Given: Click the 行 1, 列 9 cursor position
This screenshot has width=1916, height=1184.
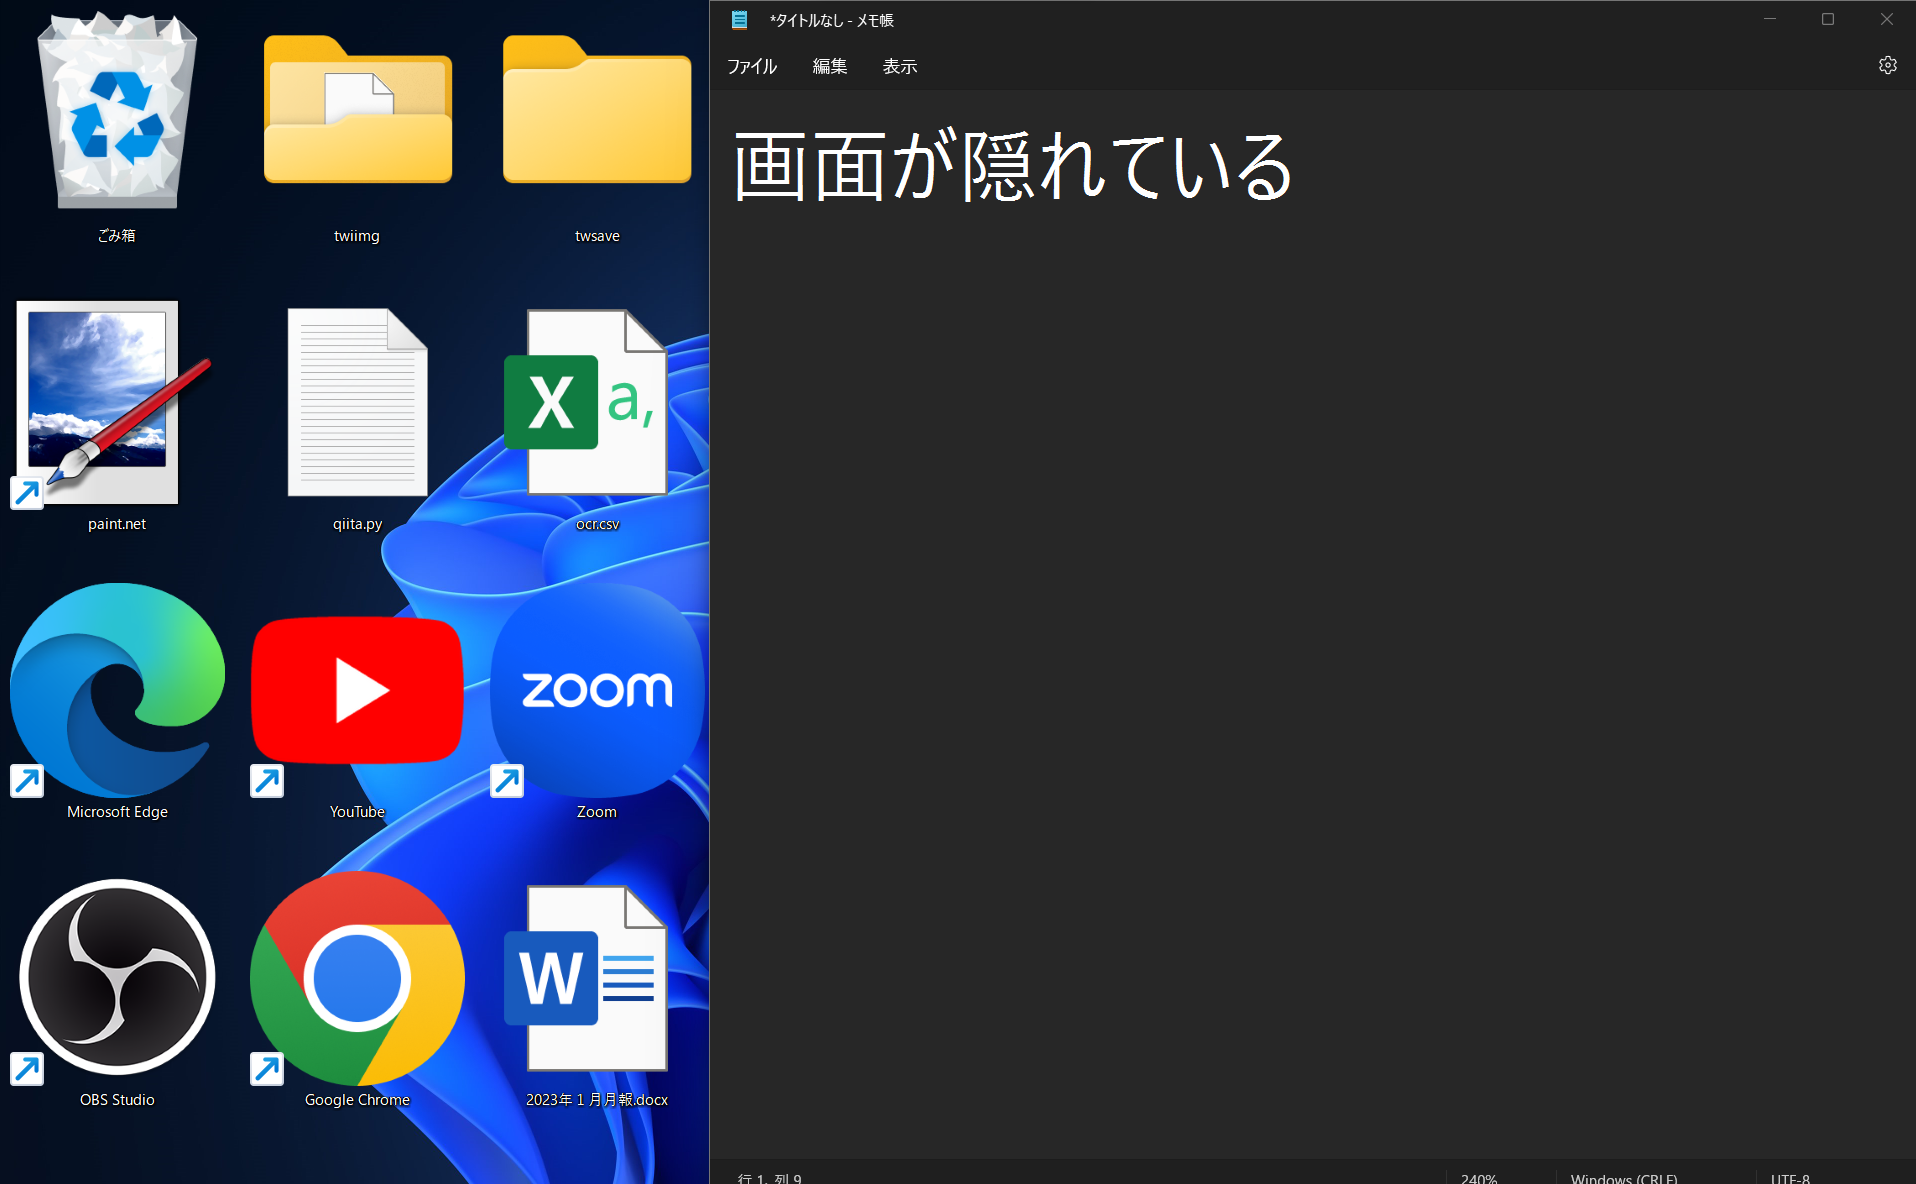Looking at the screenshot, I should pyautogui.click(x=769, y=1178).
